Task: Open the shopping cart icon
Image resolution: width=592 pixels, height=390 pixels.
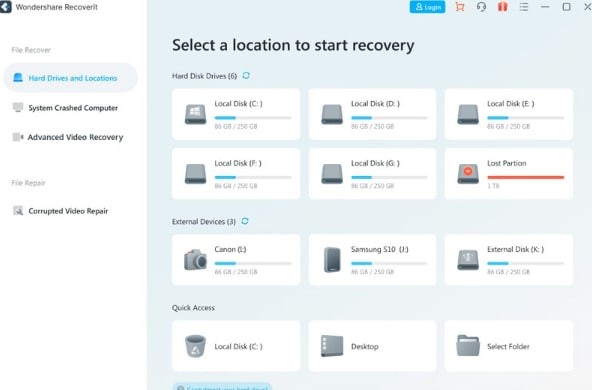Action: point(459,7)
